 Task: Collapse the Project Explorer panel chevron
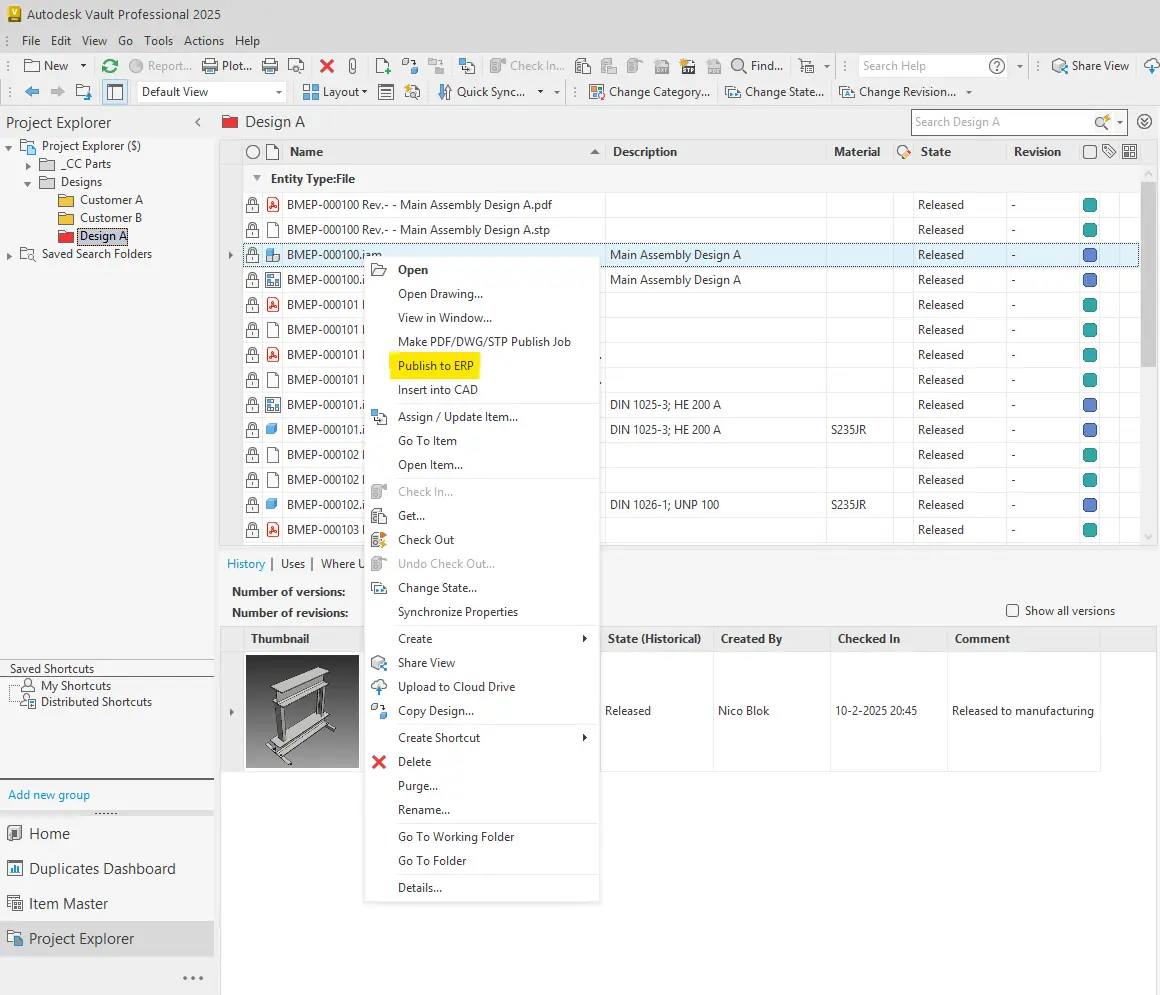pos(198,122)
